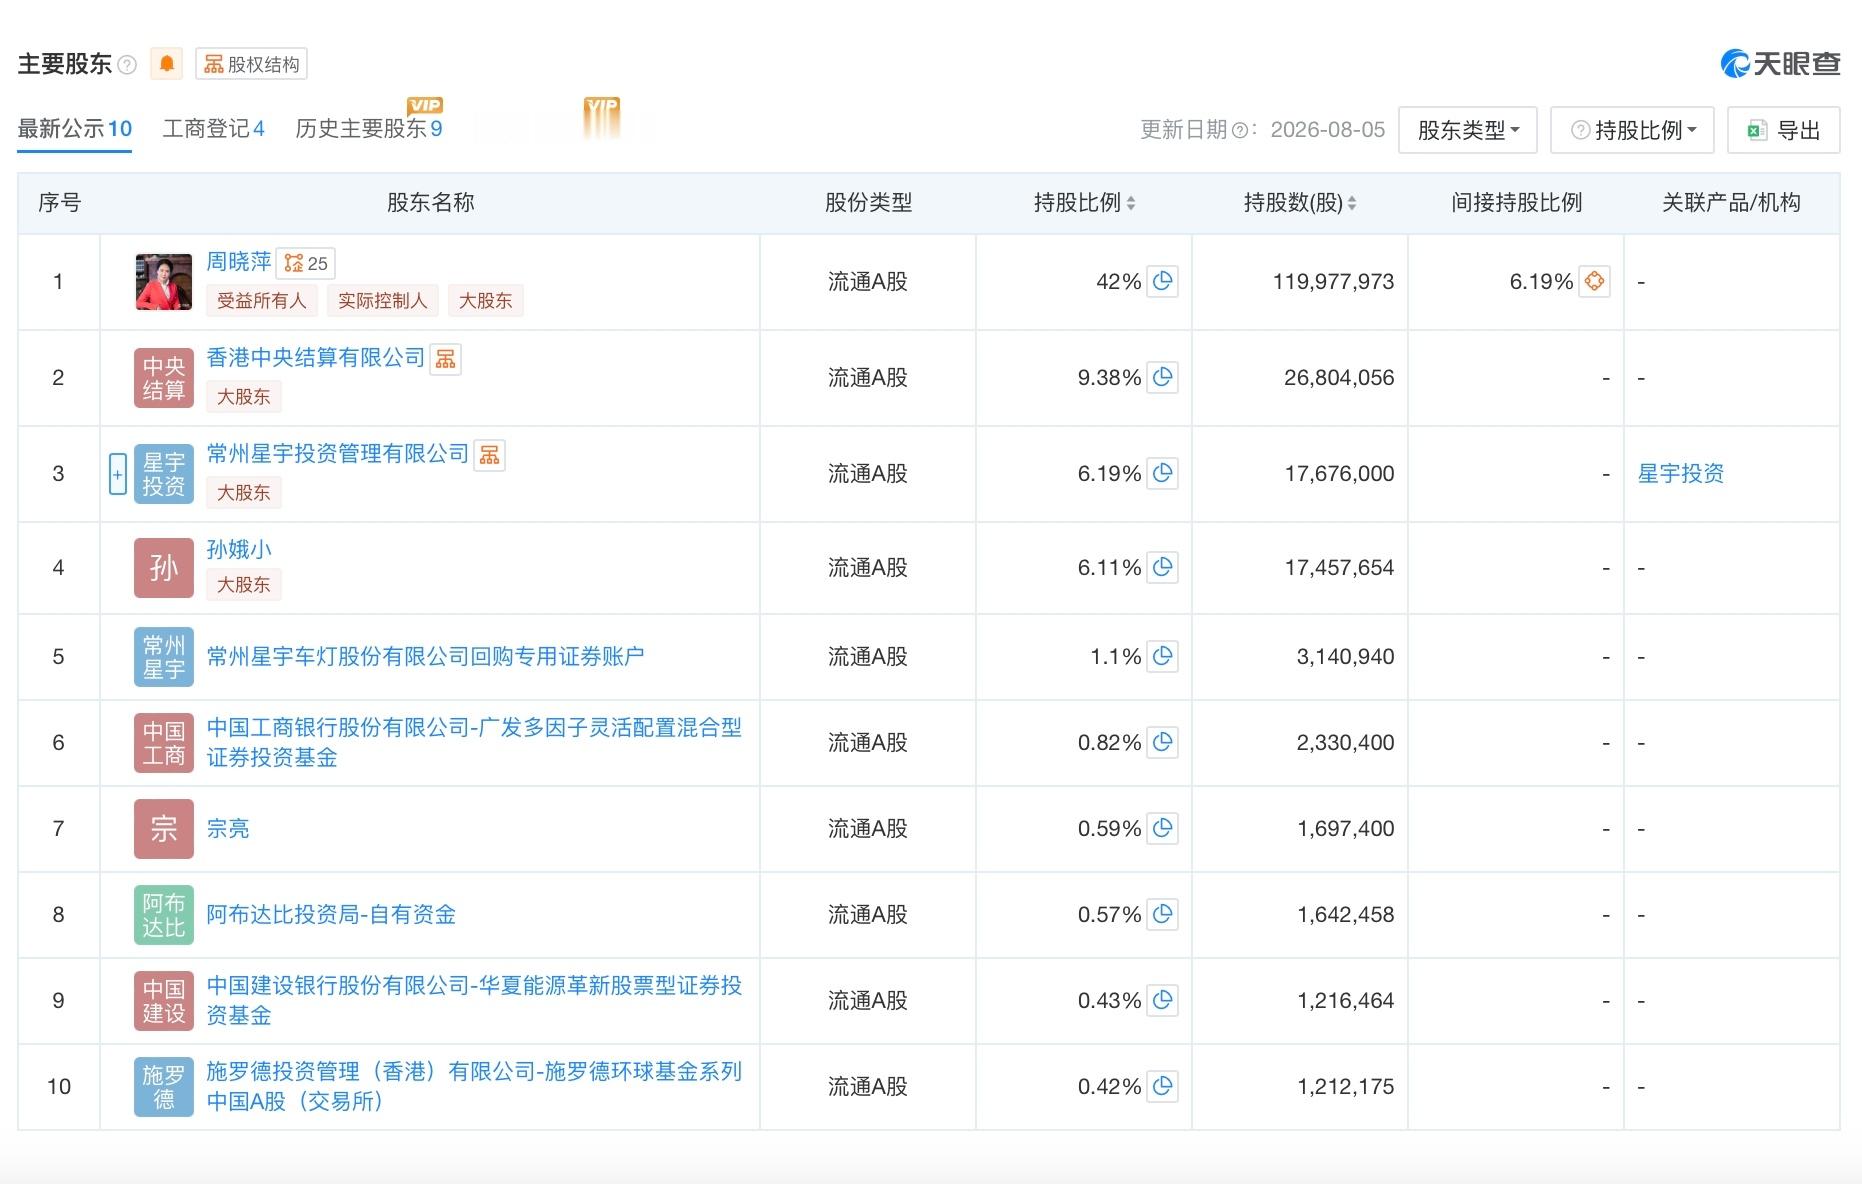Click the indirect holding icon beside 6.19% in row 1
Screen dimensions: 1862x1184
pos(1595,281)
